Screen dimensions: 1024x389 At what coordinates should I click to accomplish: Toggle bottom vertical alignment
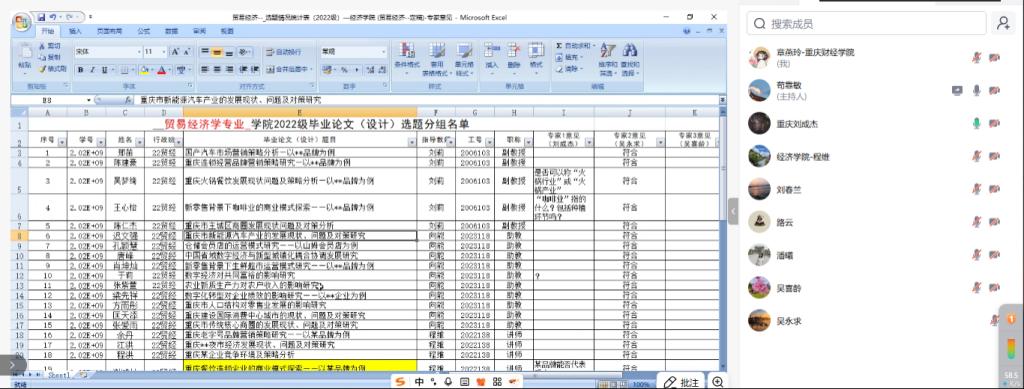pyautogui.click(x=229, y=52)
